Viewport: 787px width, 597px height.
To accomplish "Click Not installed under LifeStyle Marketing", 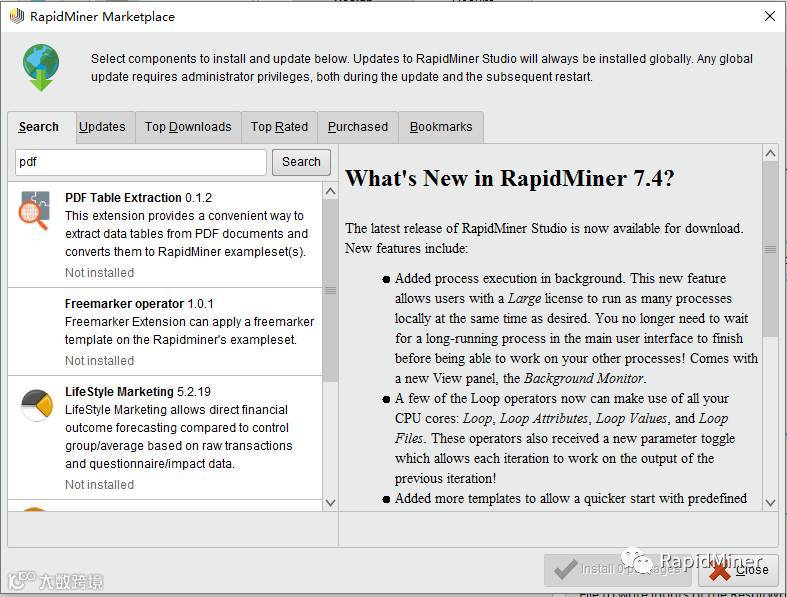I will click(99, 485).
